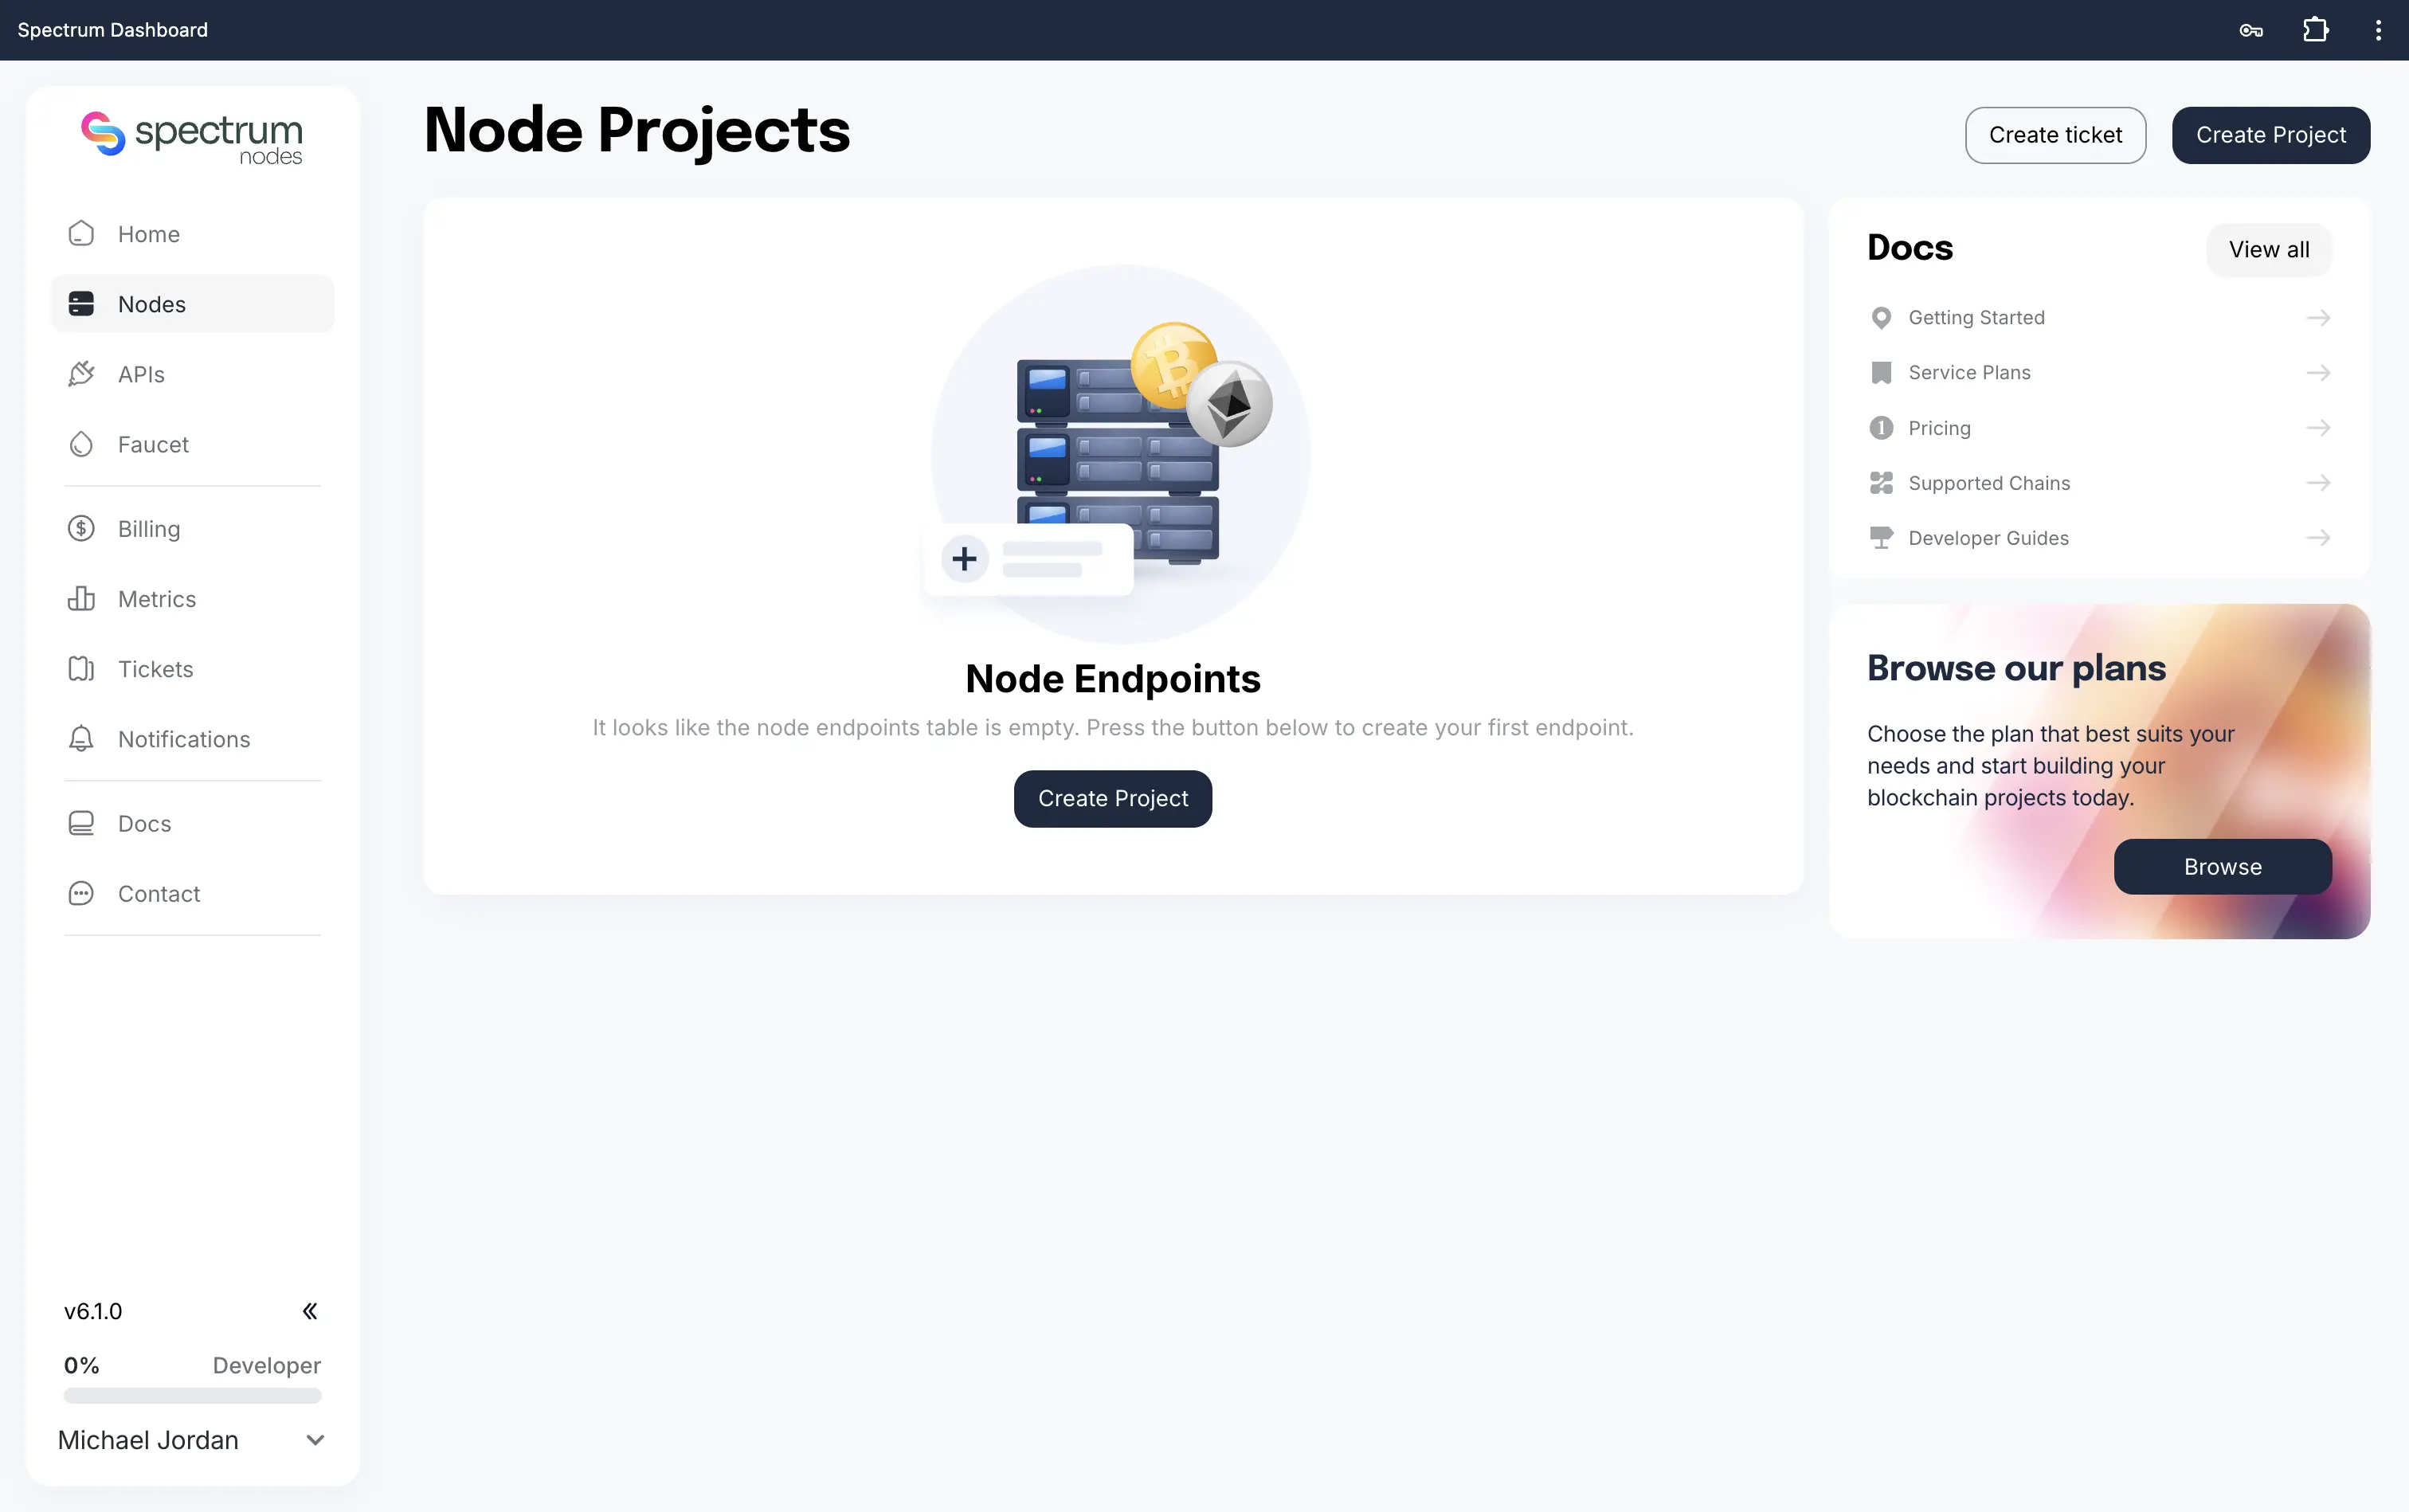The width and height of the screenshot is (2409, 1512).
Task: Click the Developer plan label
Action: click(266, 1365)
